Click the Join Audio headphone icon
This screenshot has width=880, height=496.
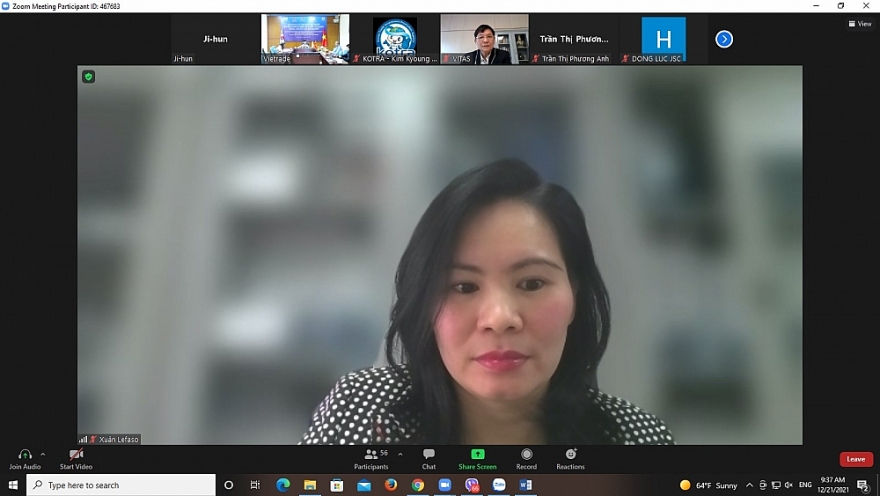(x=24, y=454)
